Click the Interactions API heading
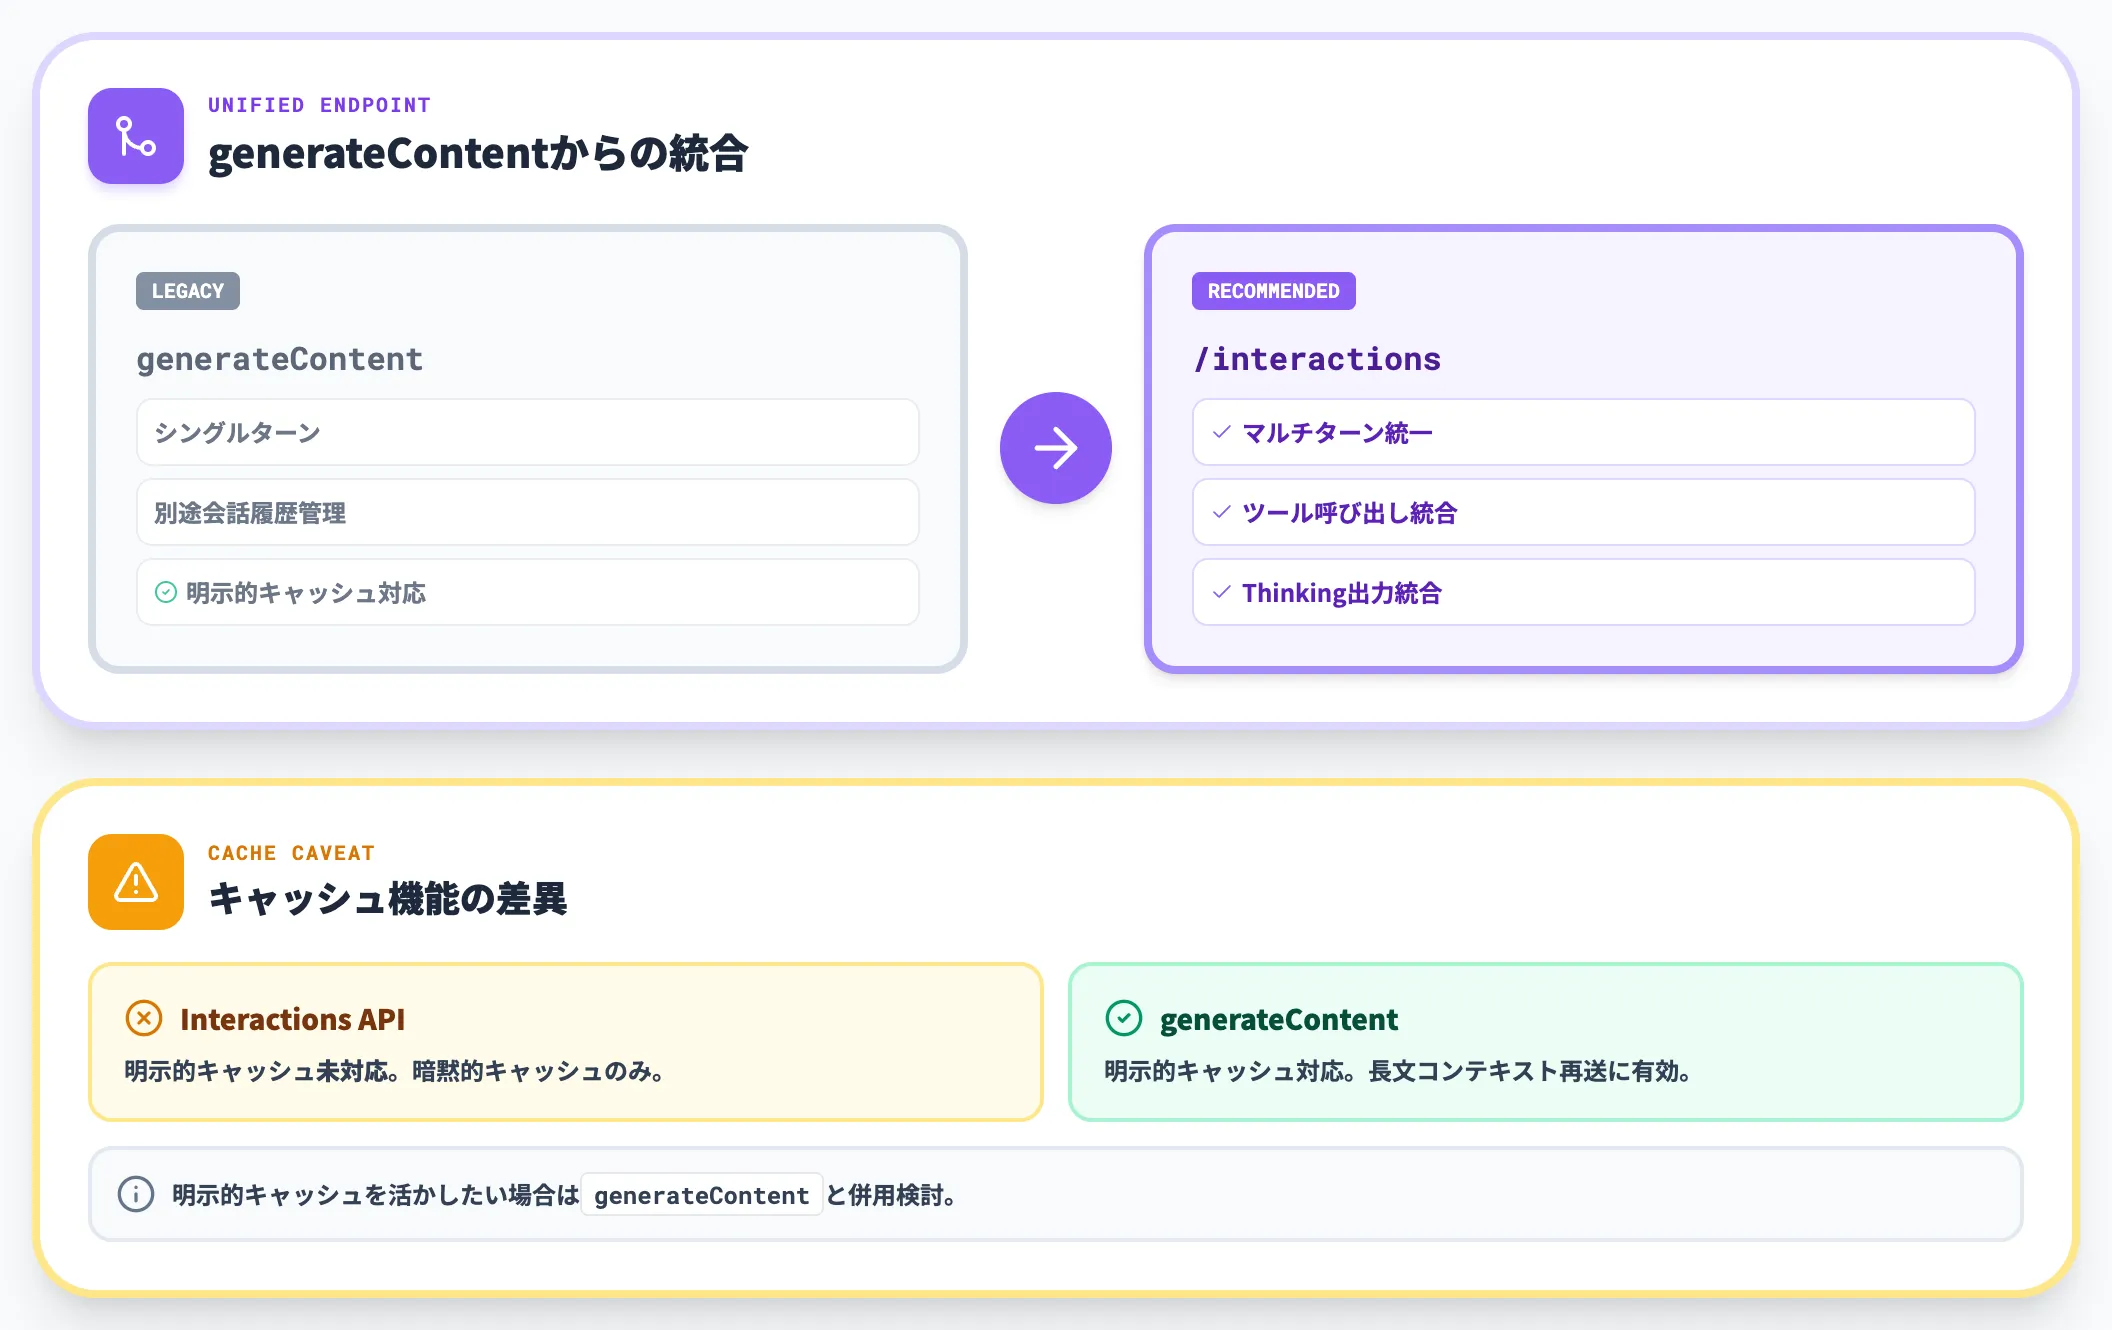This screenshot has width=2112, height=1330. click(x=292, y=1019)
